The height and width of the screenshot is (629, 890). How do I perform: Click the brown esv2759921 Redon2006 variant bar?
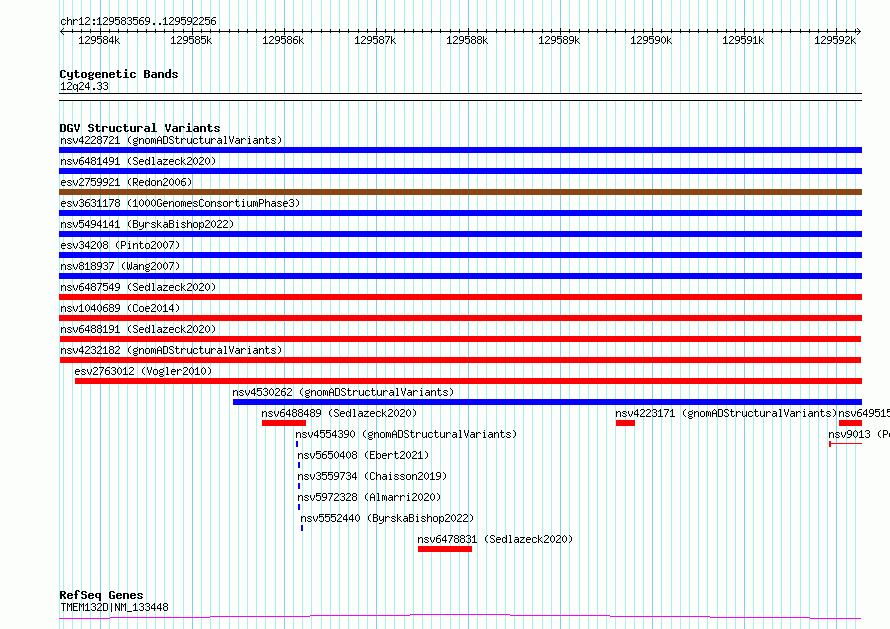point(460,192)
